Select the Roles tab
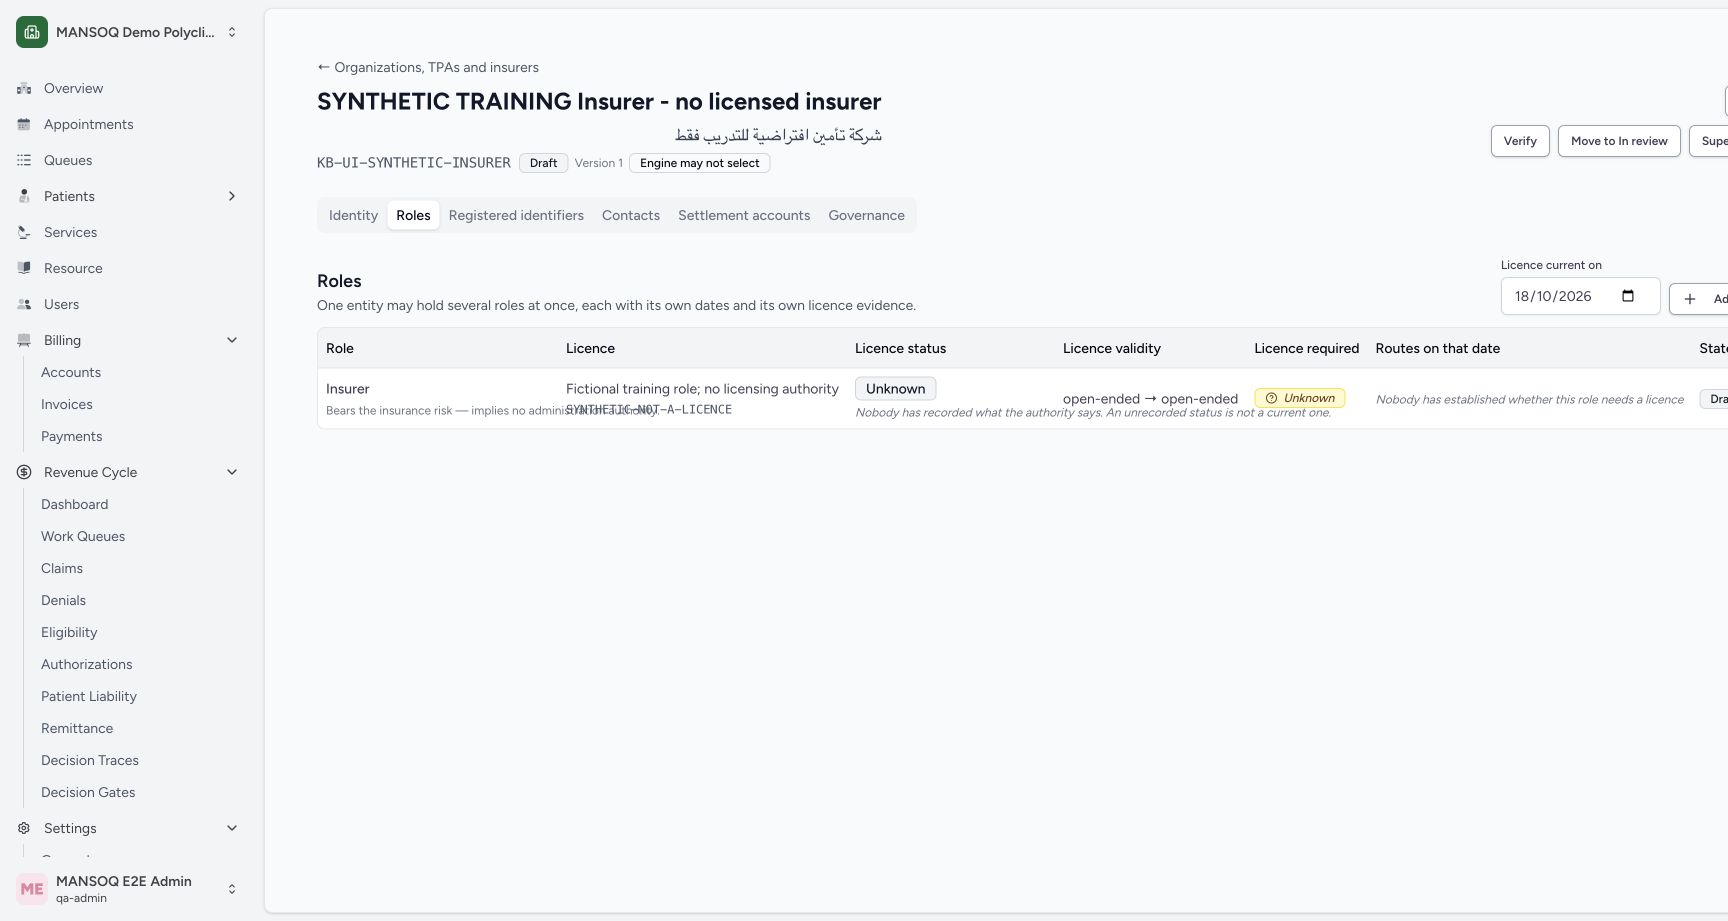 point(413,216)
